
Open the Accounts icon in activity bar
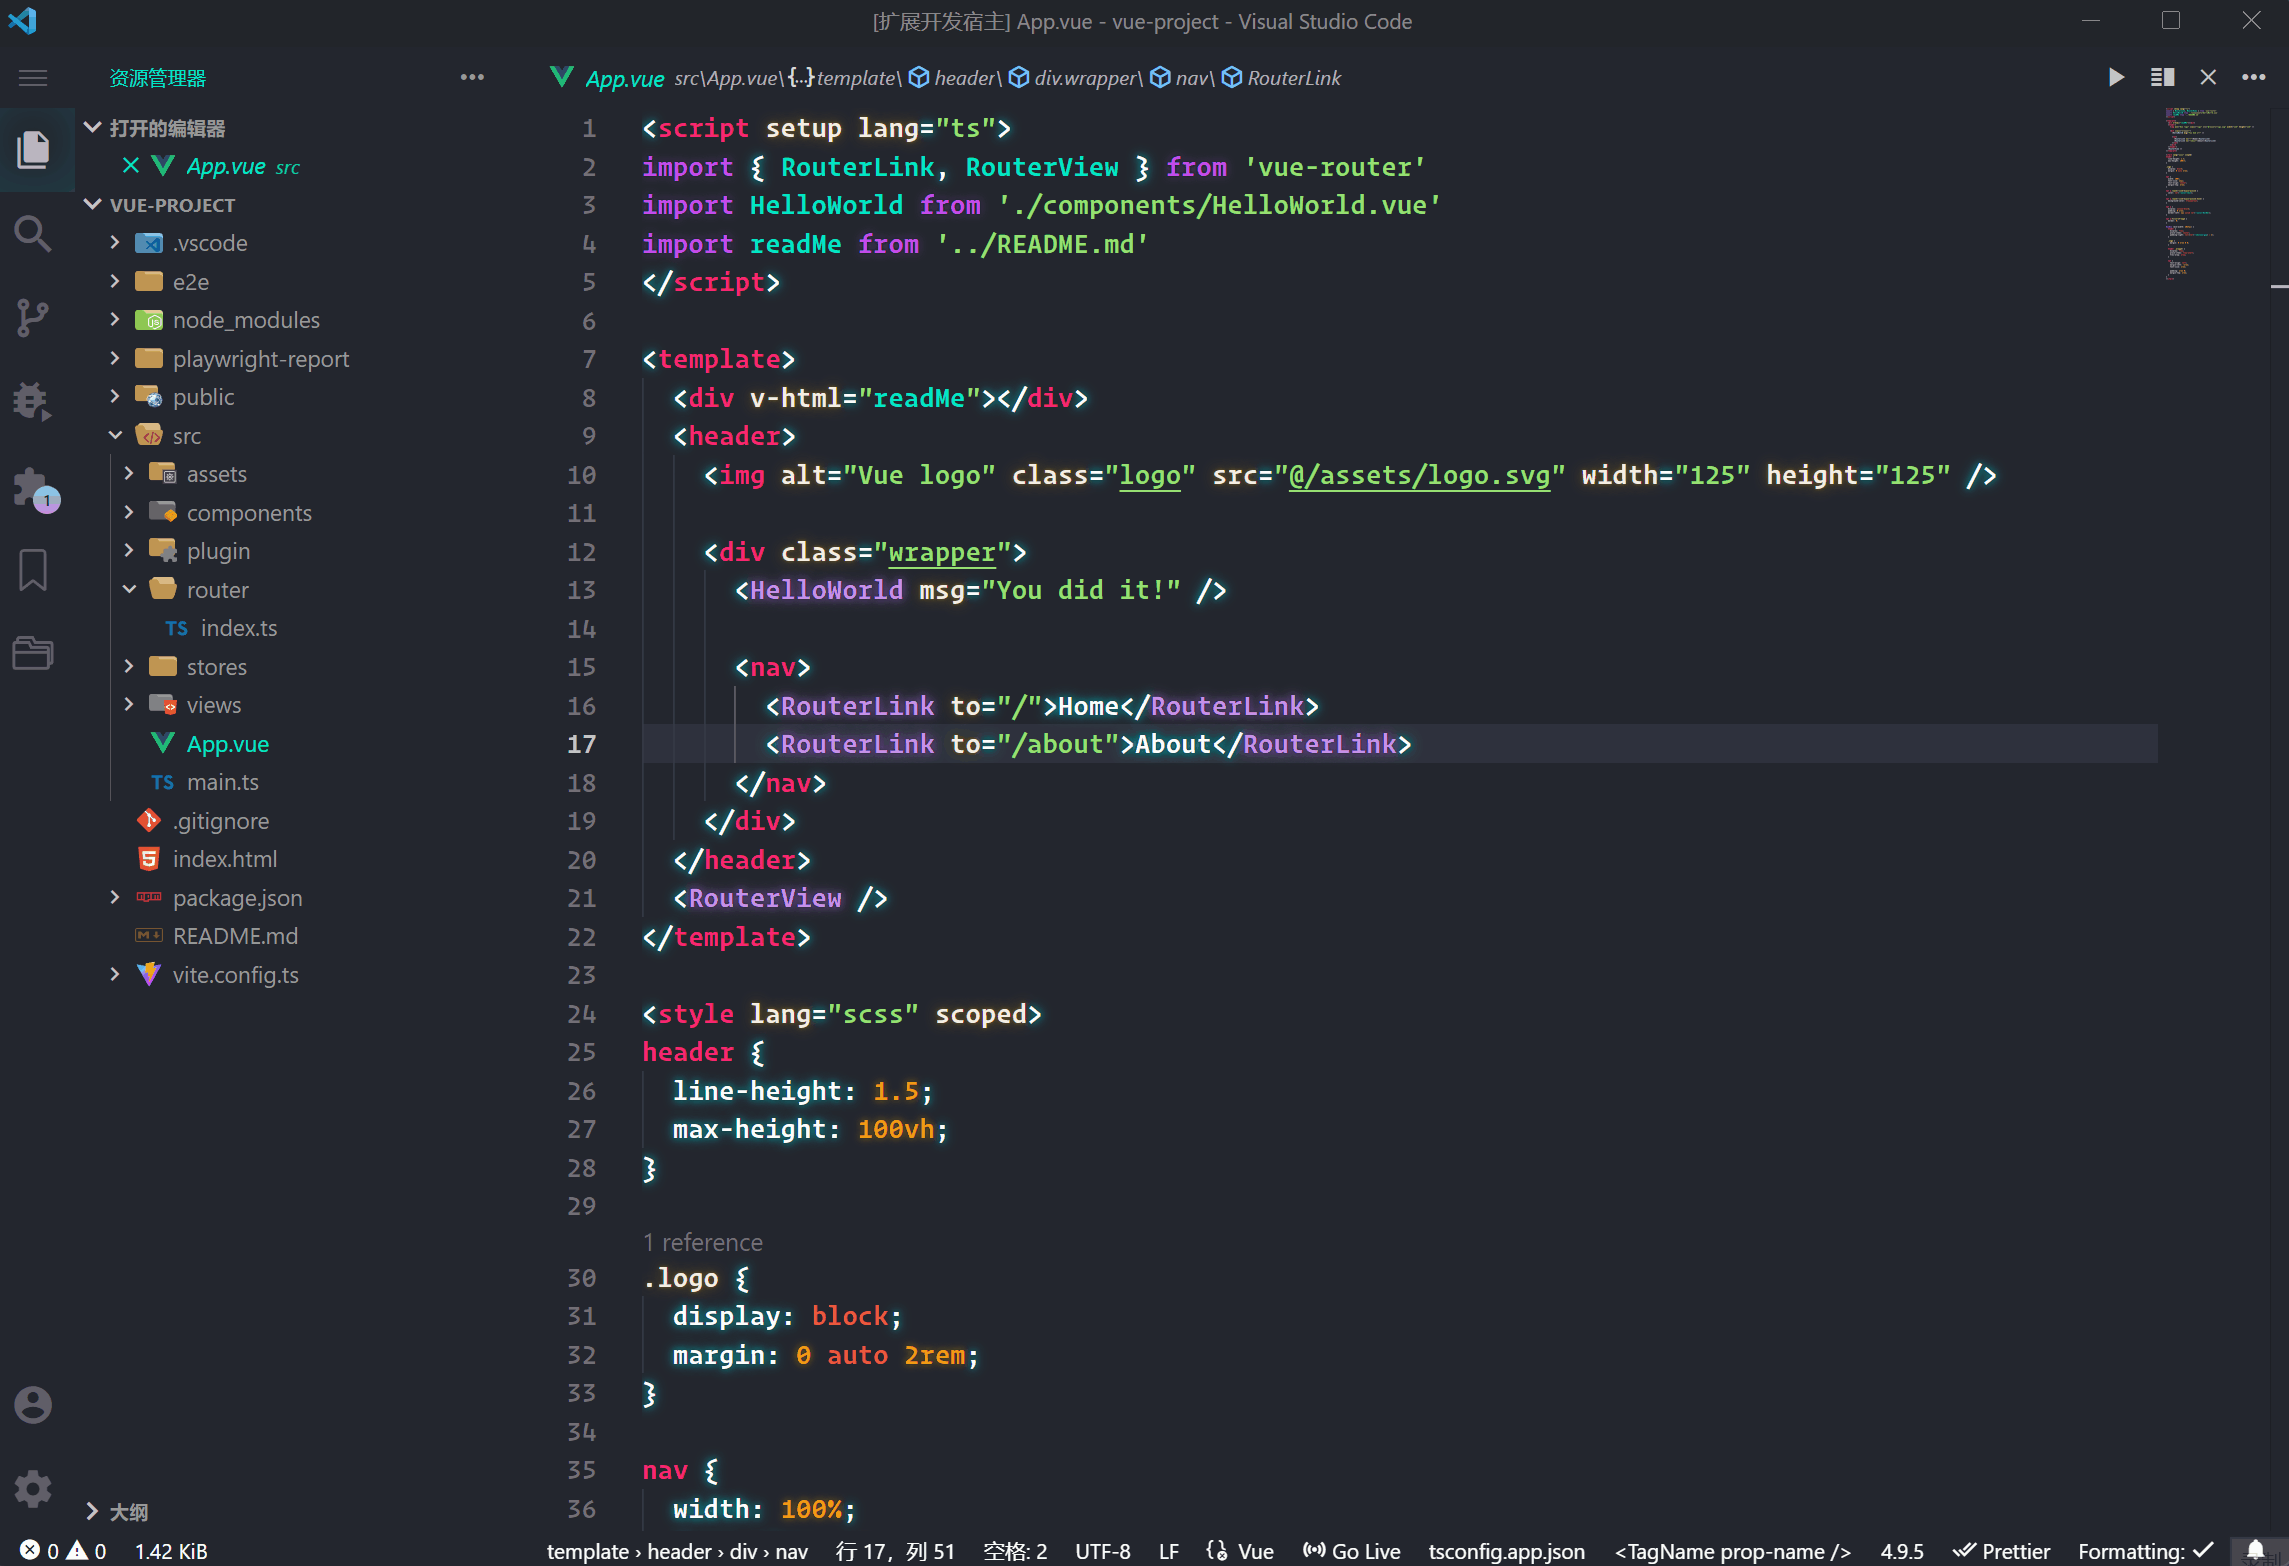pos(33,1405)
